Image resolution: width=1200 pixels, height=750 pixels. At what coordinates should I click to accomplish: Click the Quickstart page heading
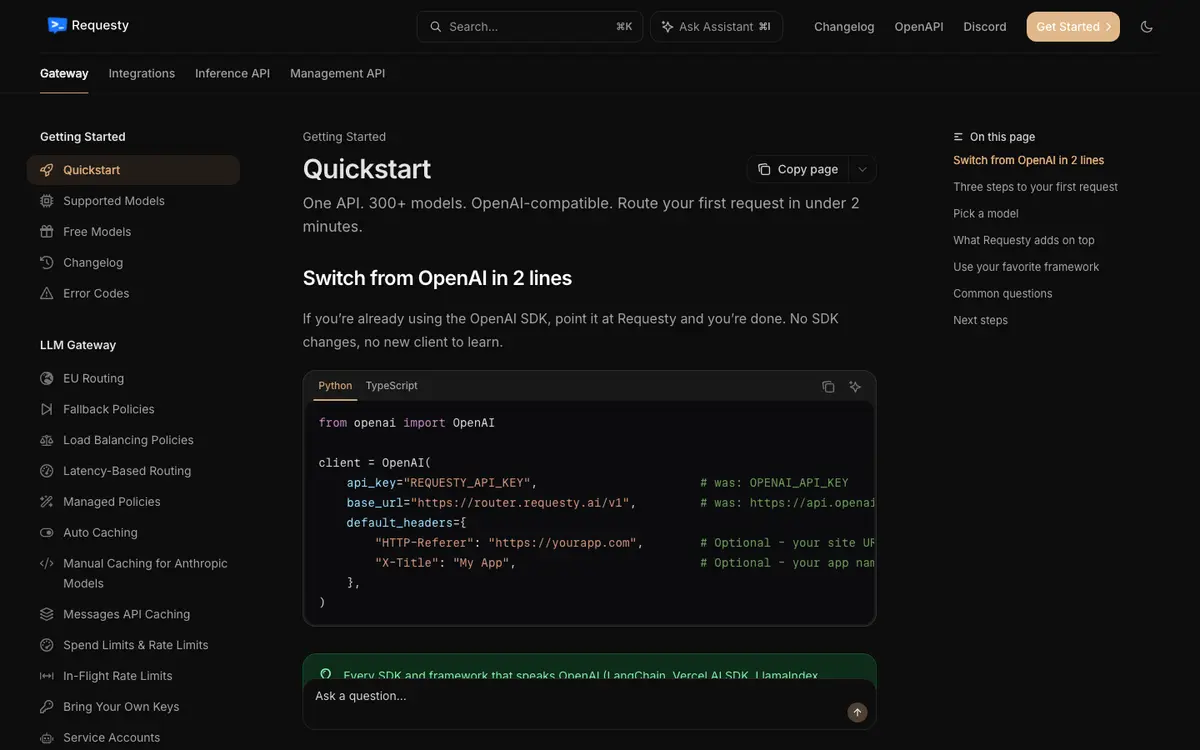[367, 168]
